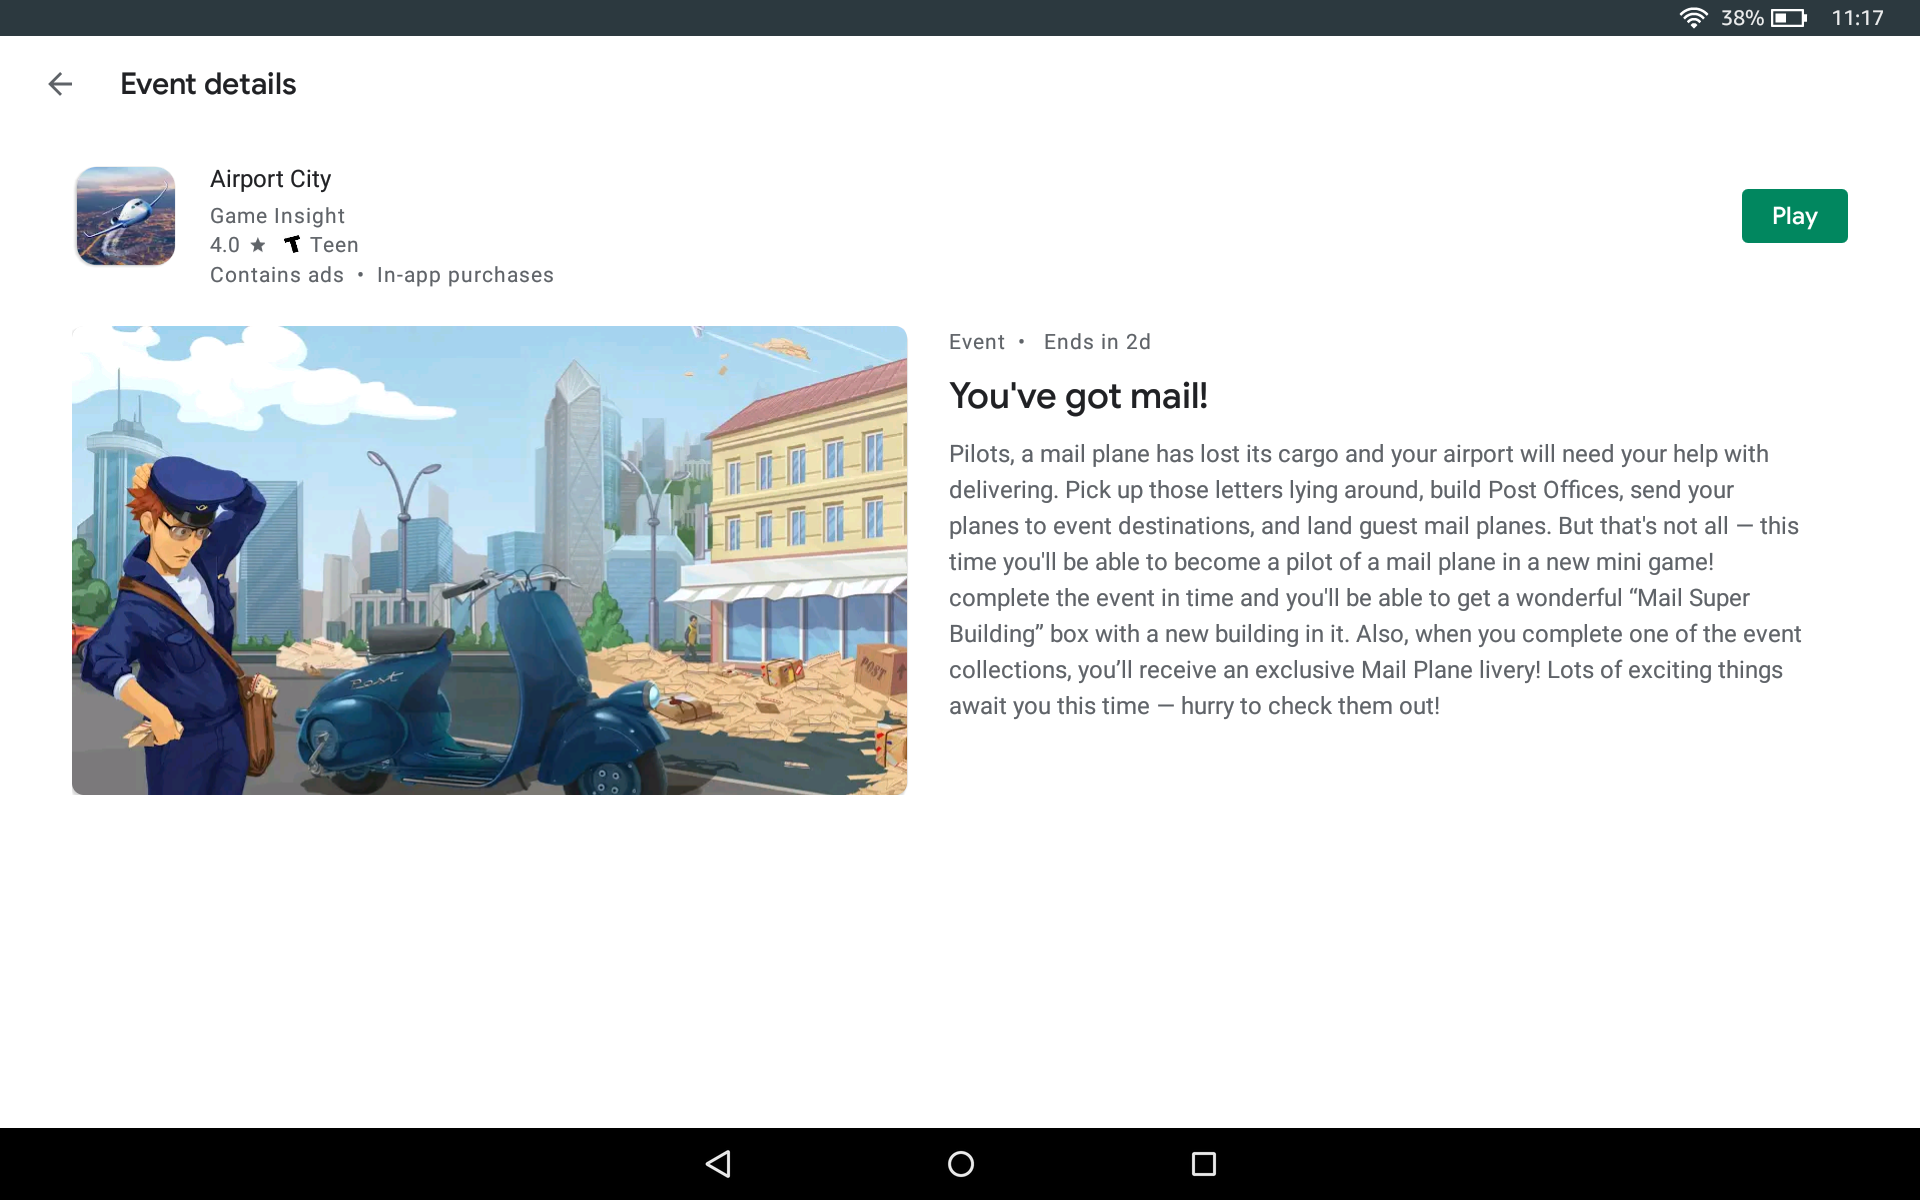
Task: Tap the Android home circle button
Action: click(960, 1164)
